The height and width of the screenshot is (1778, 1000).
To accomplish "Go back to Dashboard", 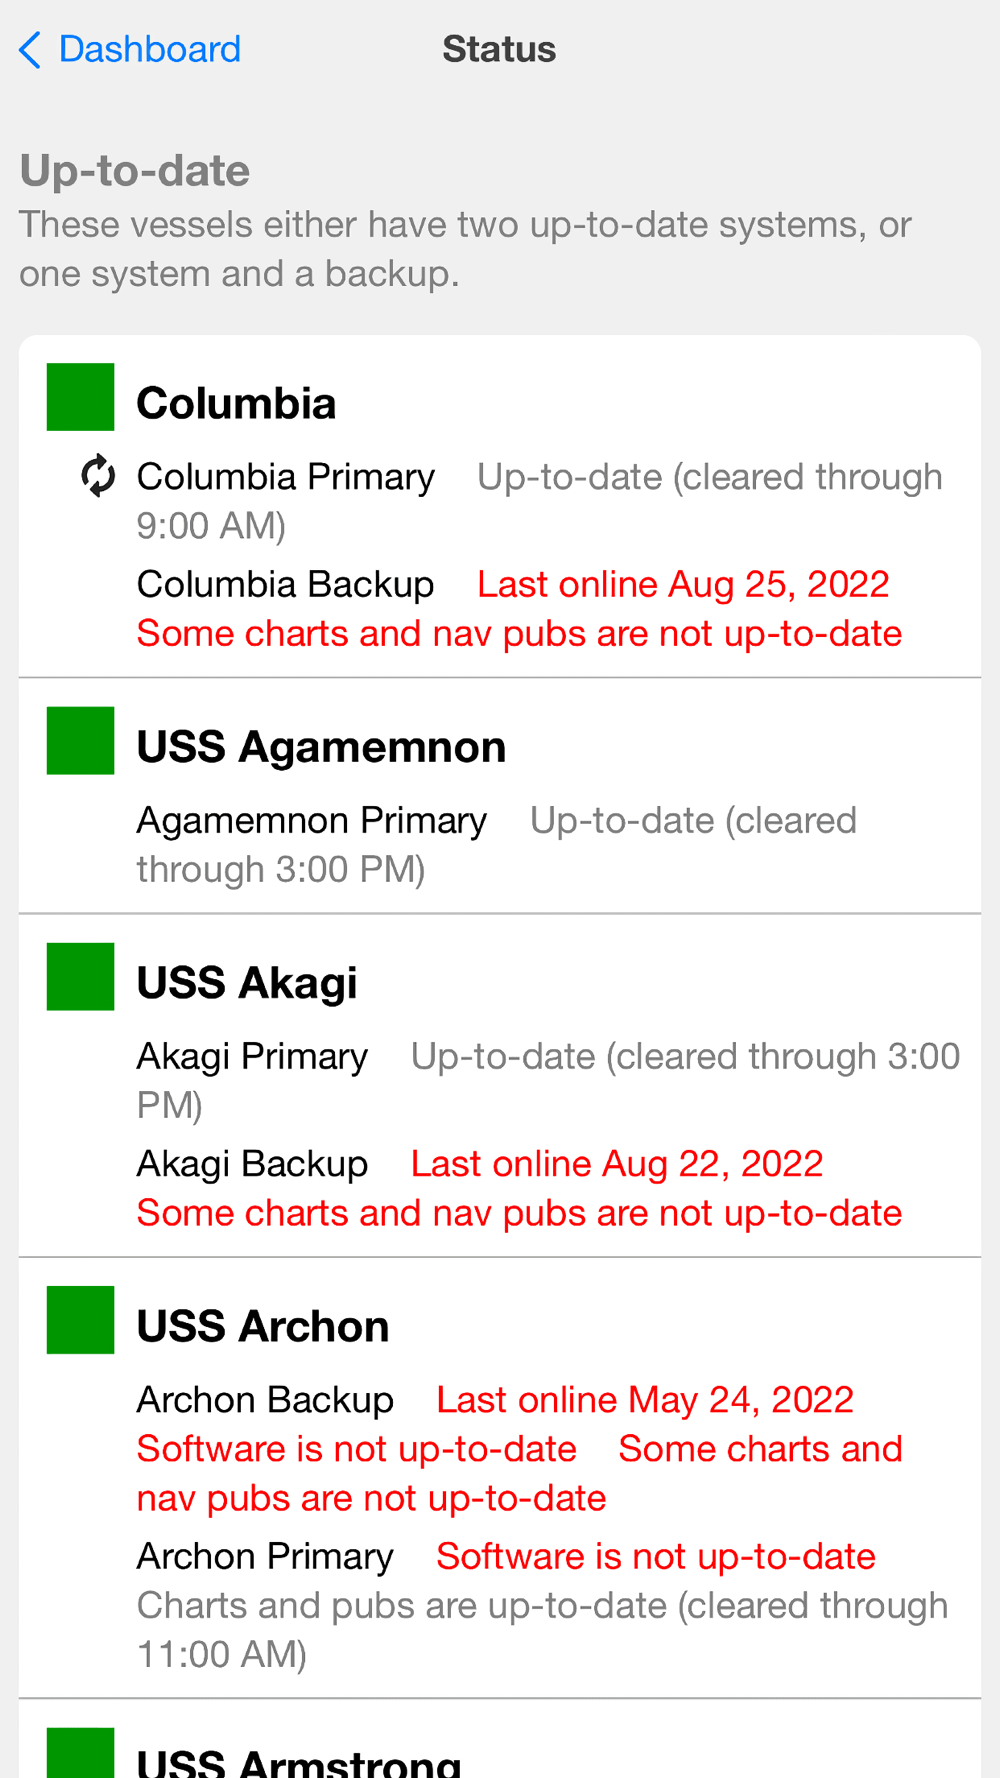I will (x=149, y=50).
